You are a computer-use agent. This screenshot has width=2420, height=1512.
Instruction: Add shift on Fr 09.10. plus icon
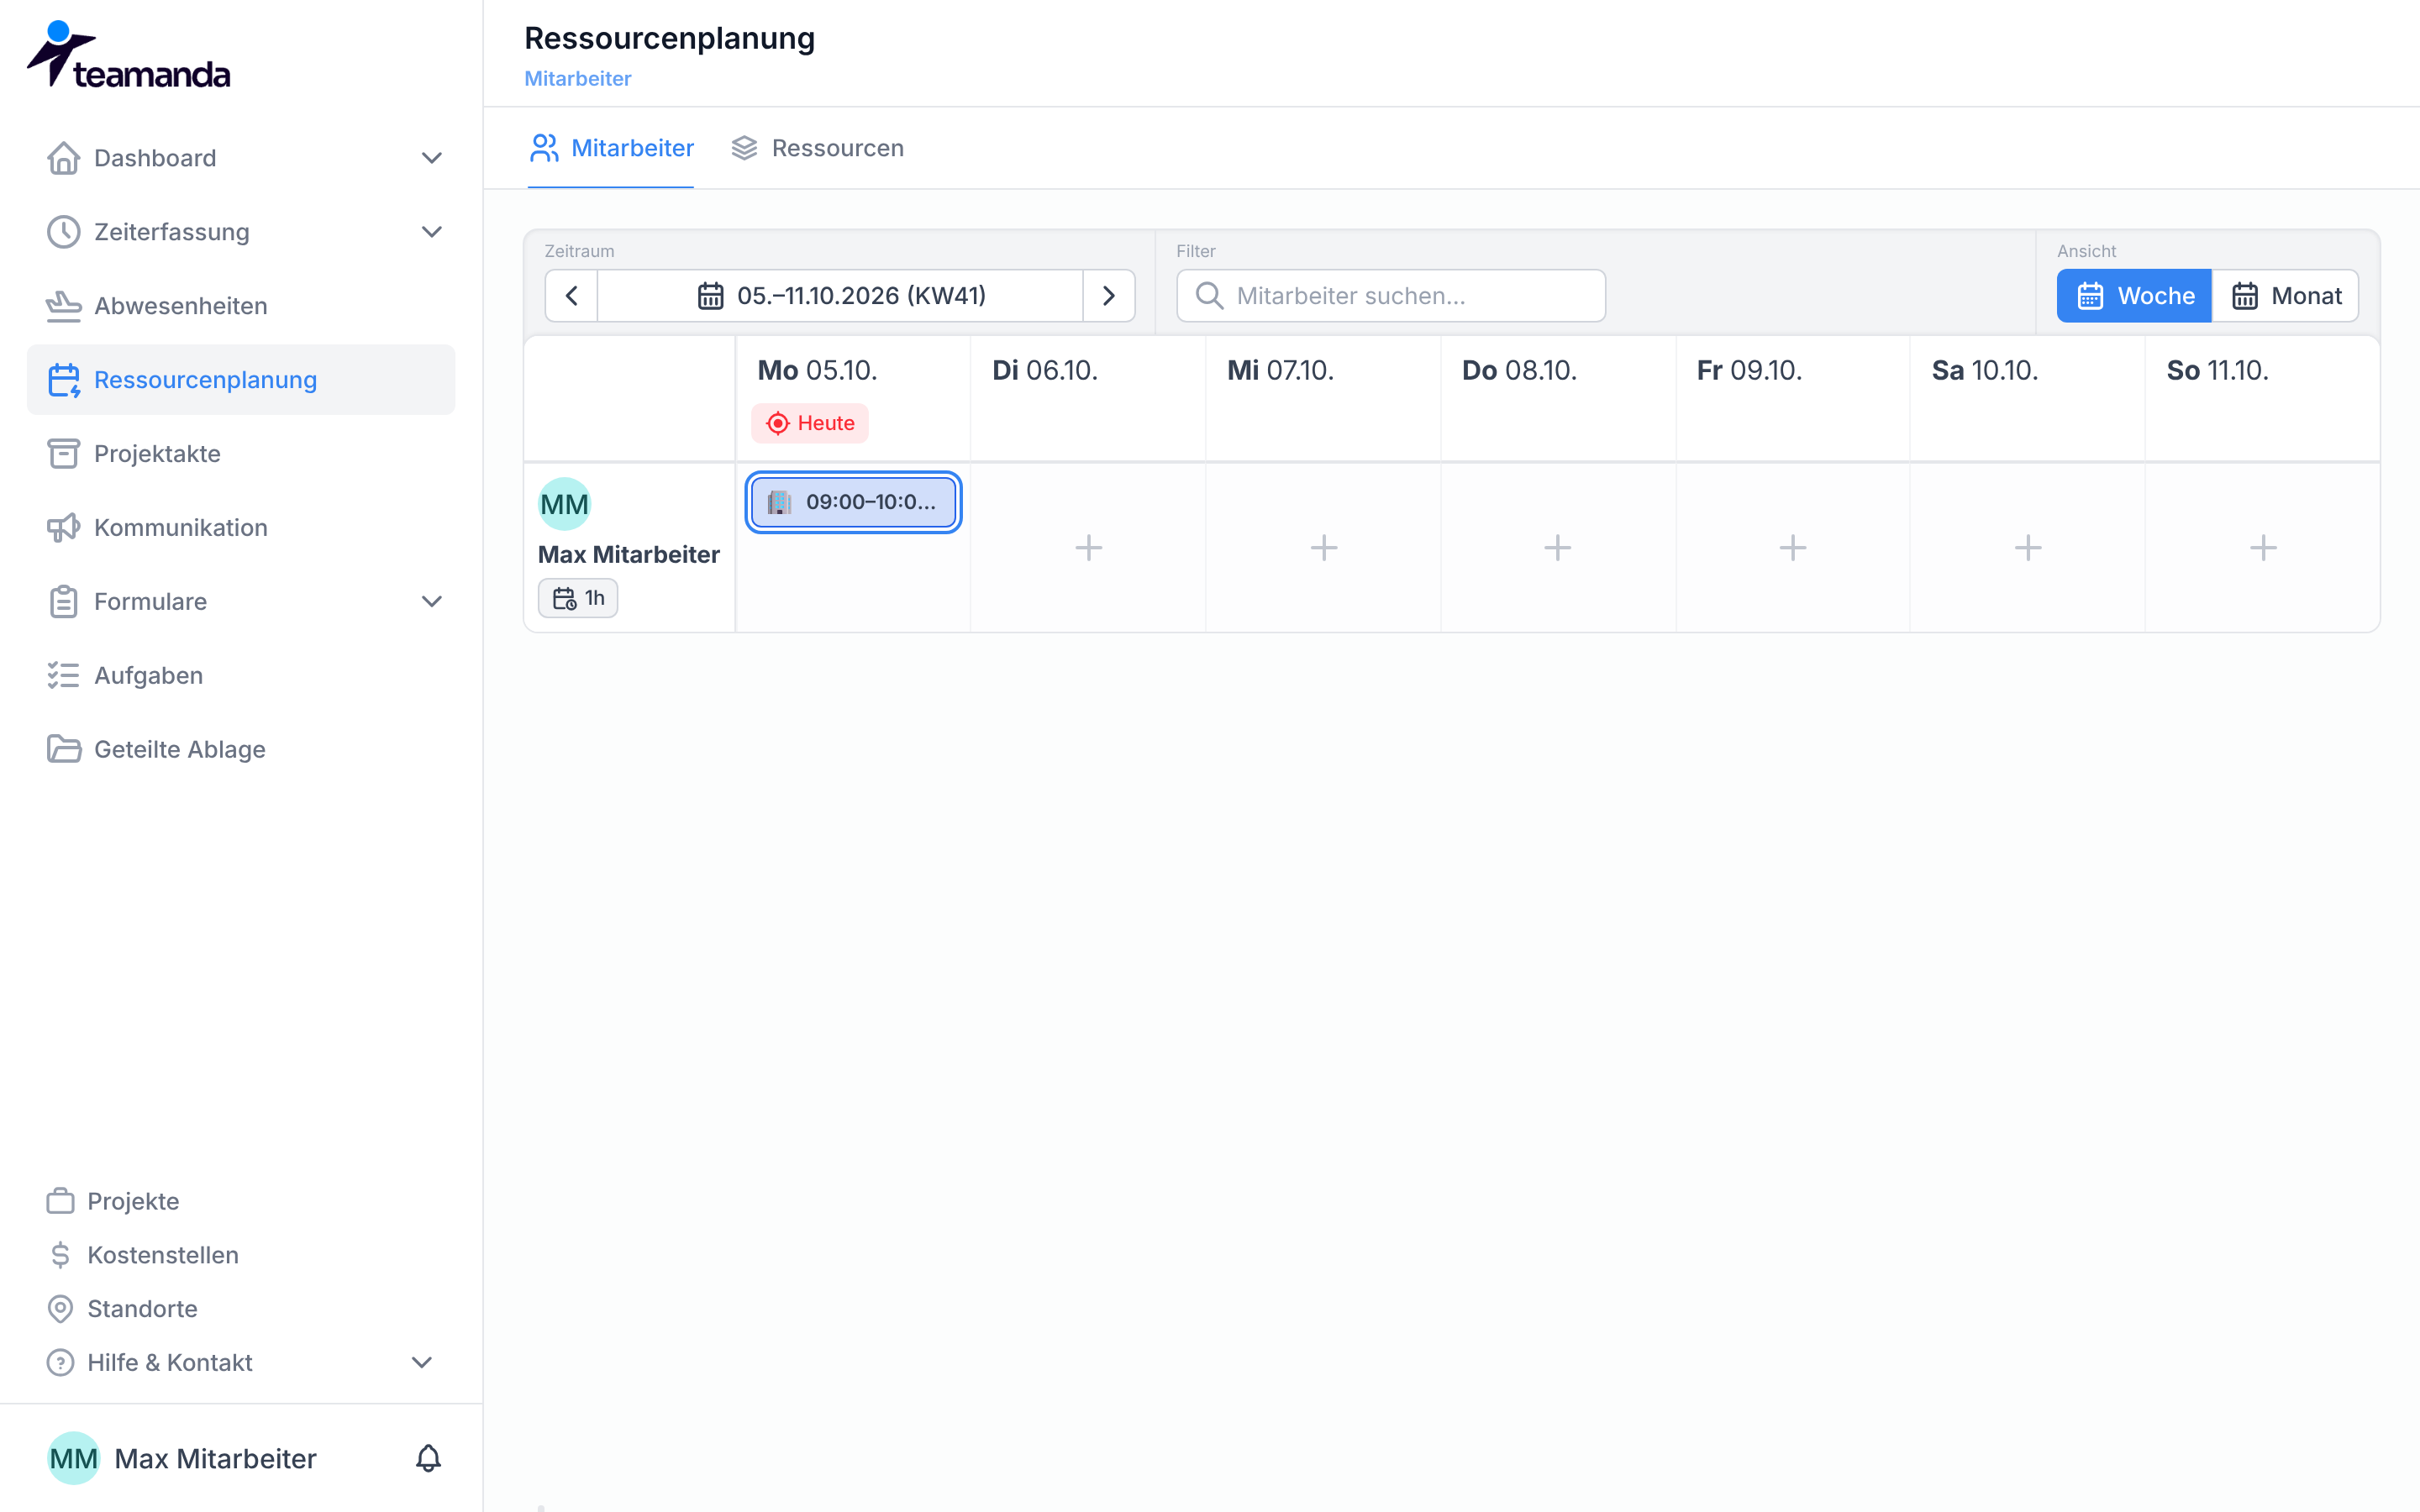(x=1792, y=548)
